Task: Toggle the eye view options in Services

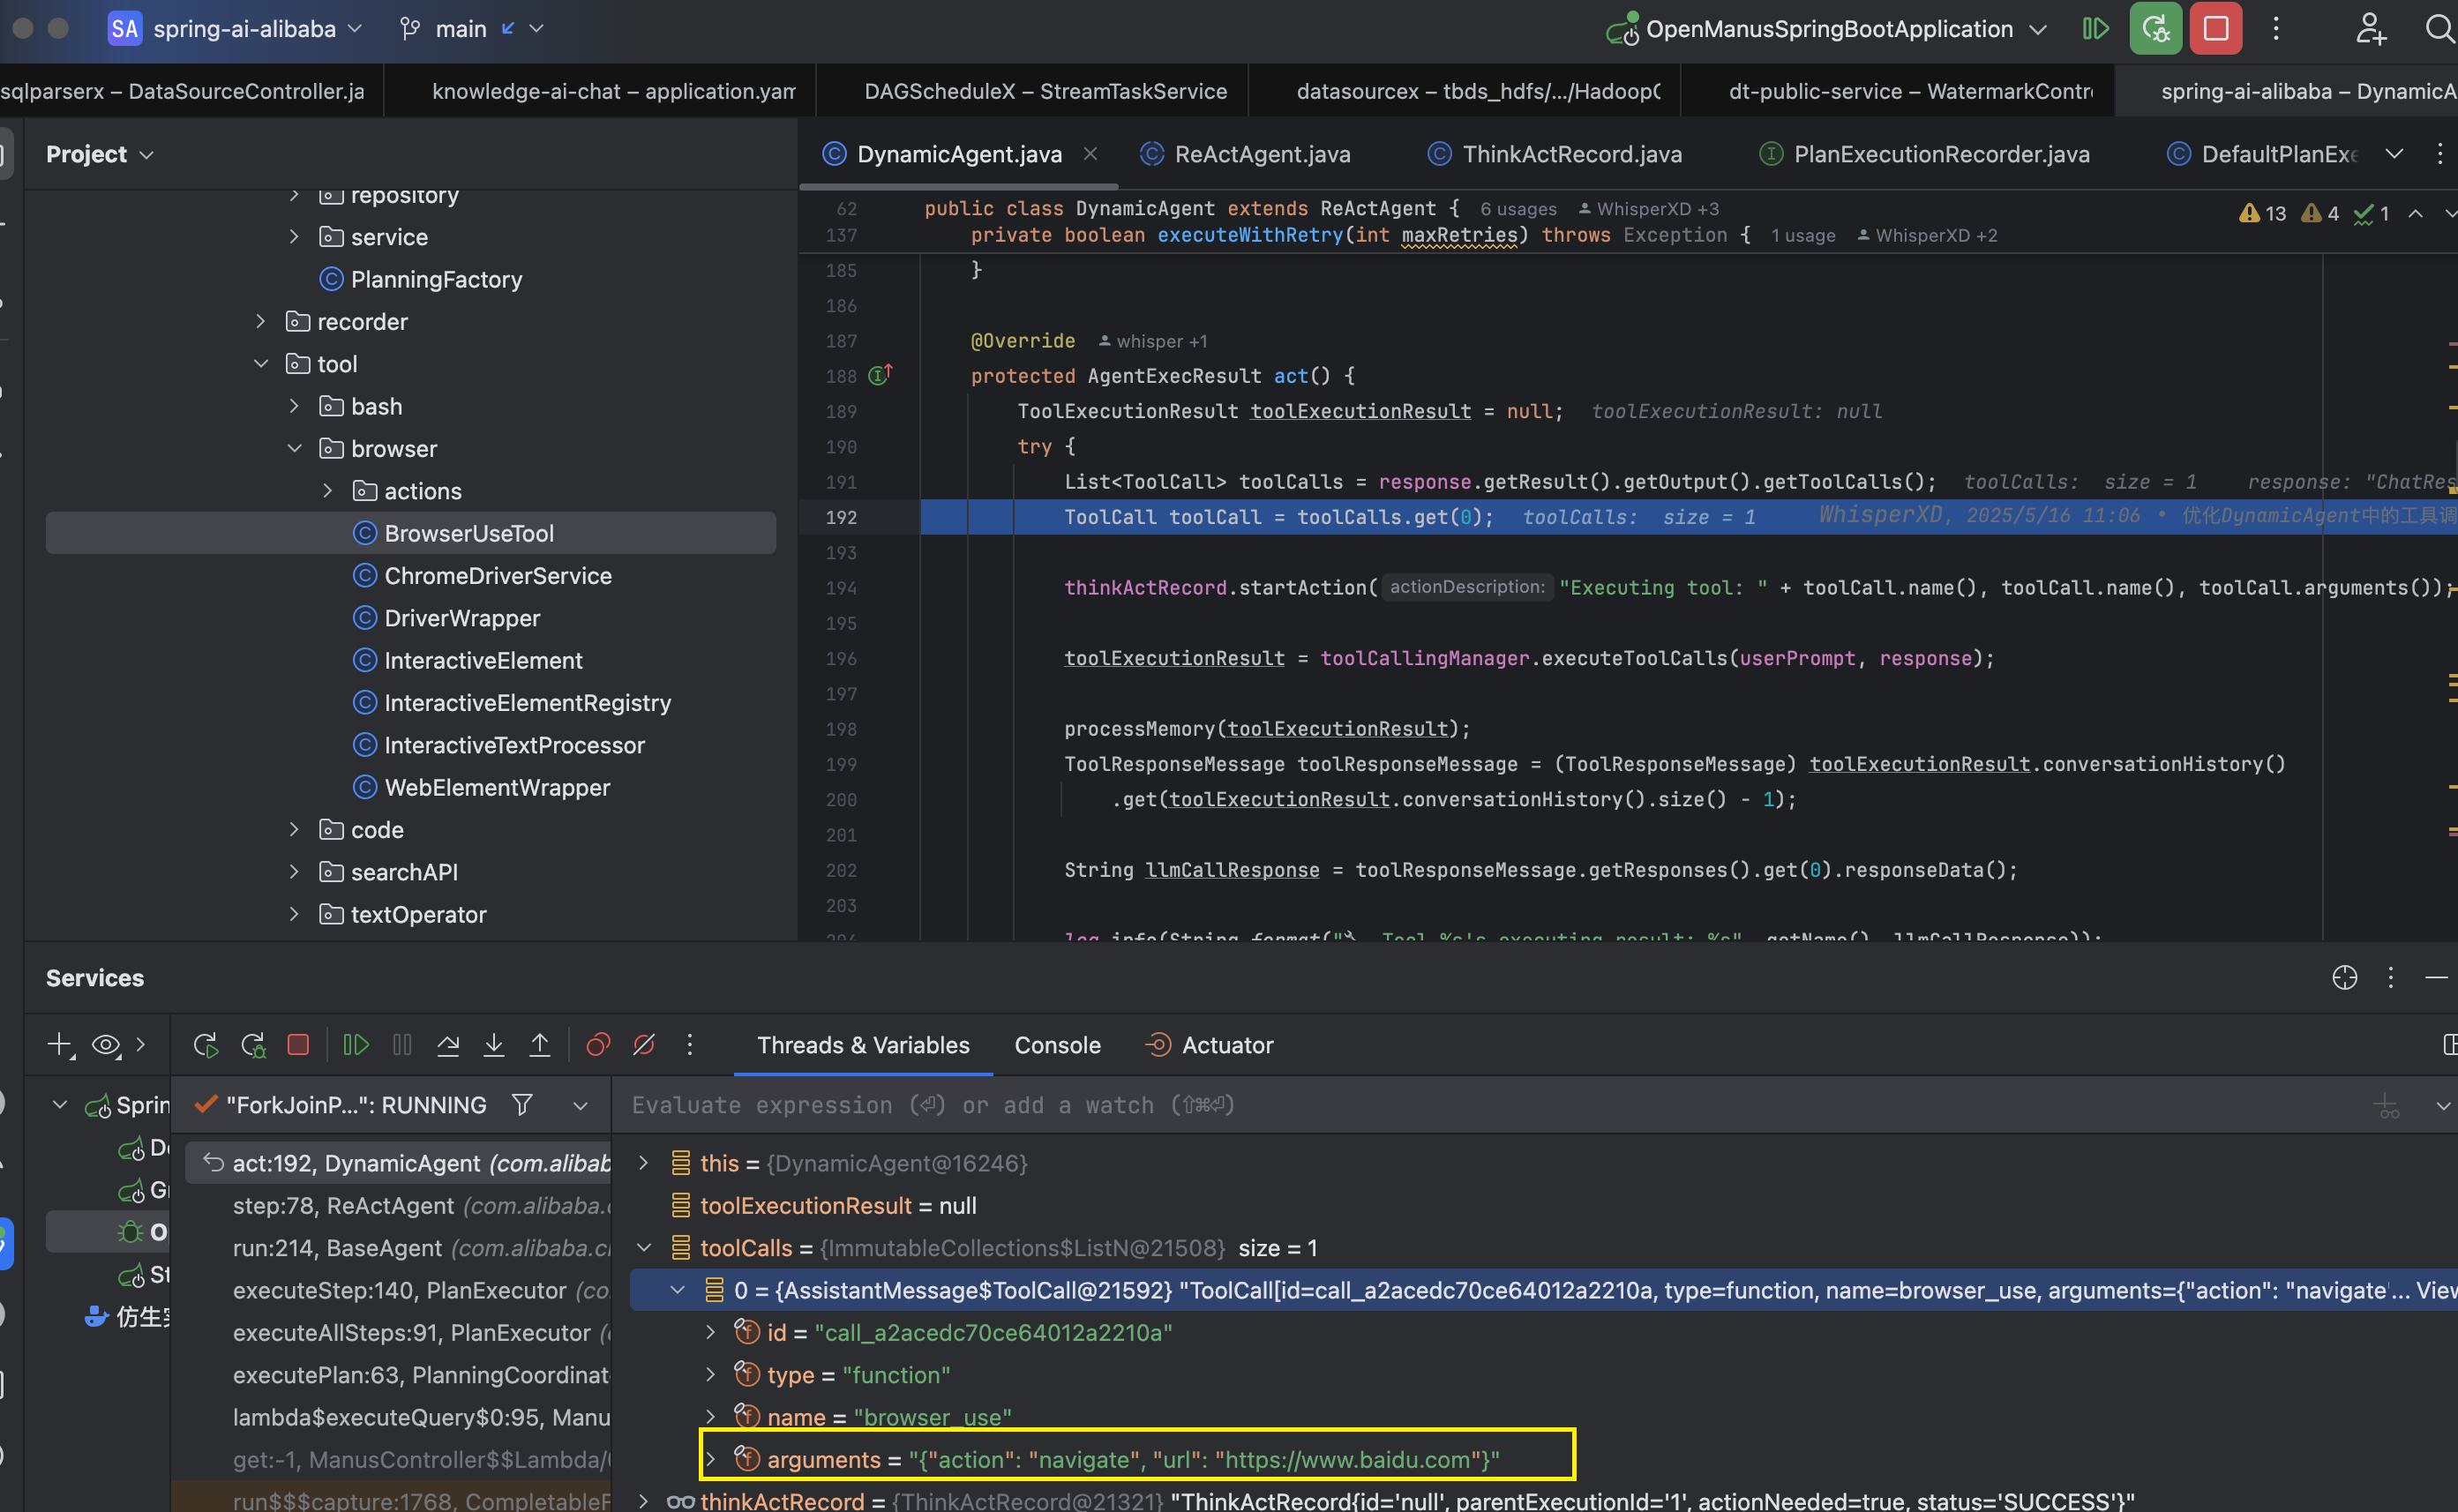Action: (x=106, y=1045)
